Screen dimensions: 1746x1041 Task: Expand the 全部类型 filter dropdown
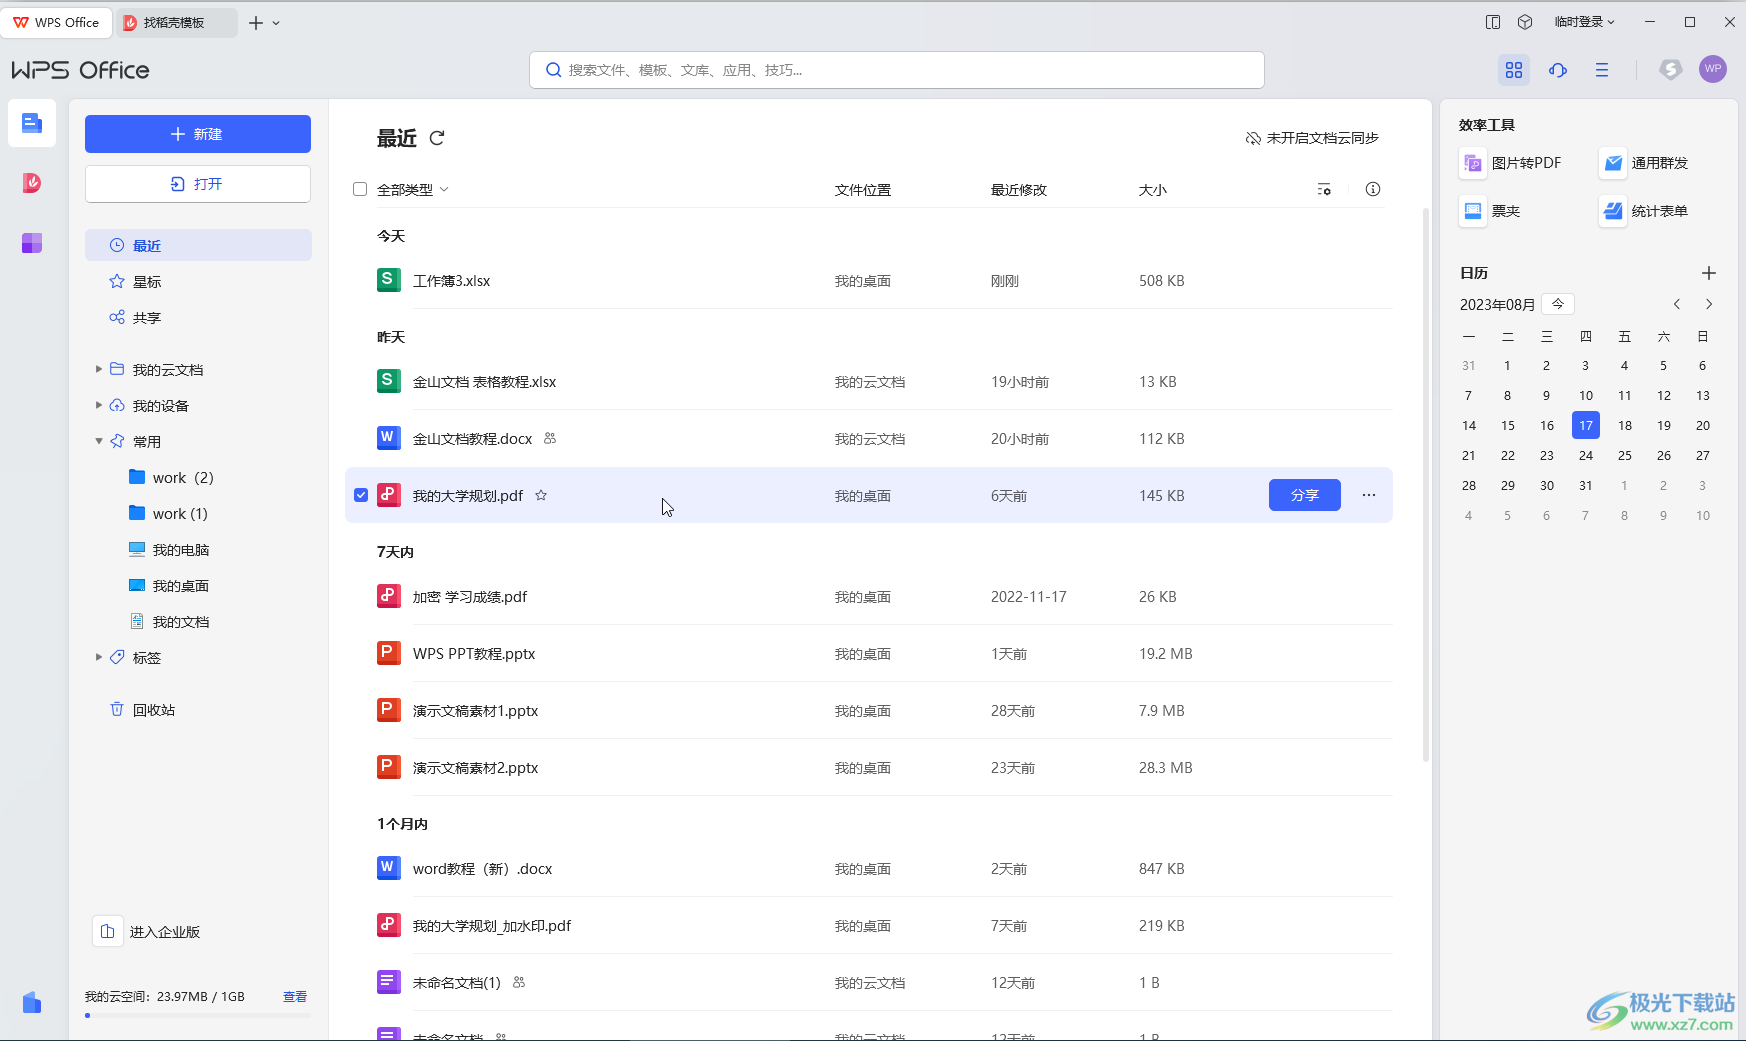[412, 189]
